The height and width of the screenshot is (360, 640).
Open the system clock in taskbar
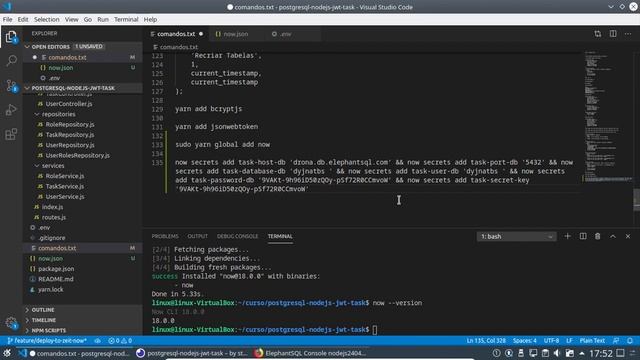pyautogui.click(x=601, y=353)
